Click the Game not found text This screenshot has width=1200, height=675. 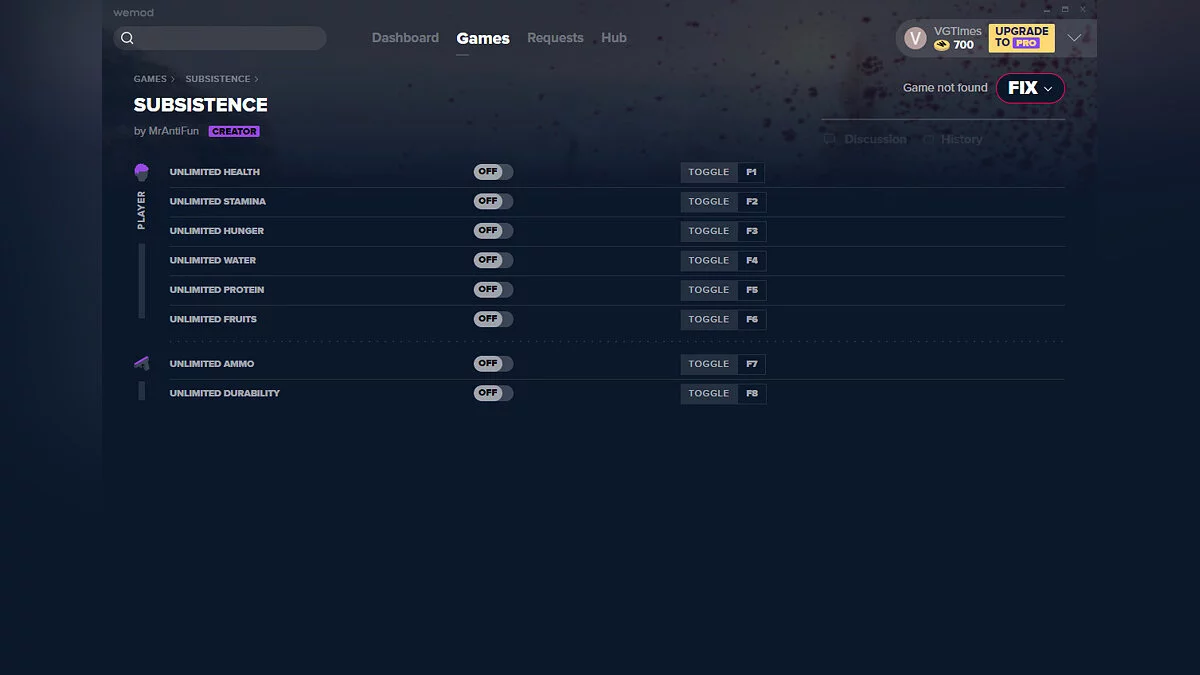pyautogui.click(x=945, y=88)
